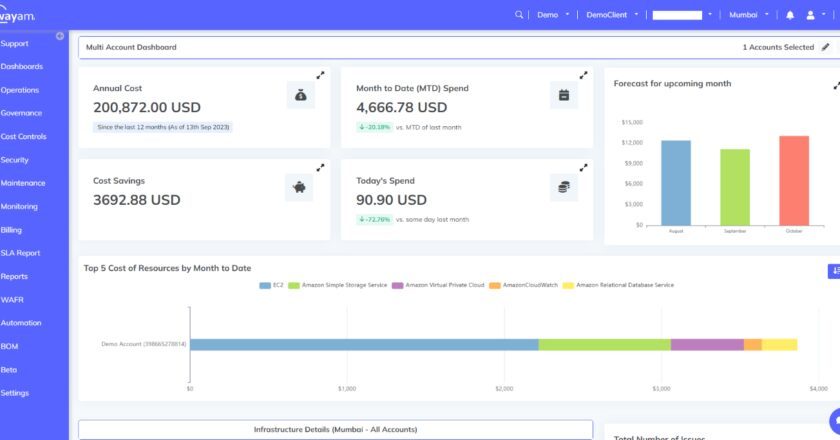The height and width of the screenshot is (440, 840).
Task: Open WAFR in the sidebar
Action: coord(12,300)
